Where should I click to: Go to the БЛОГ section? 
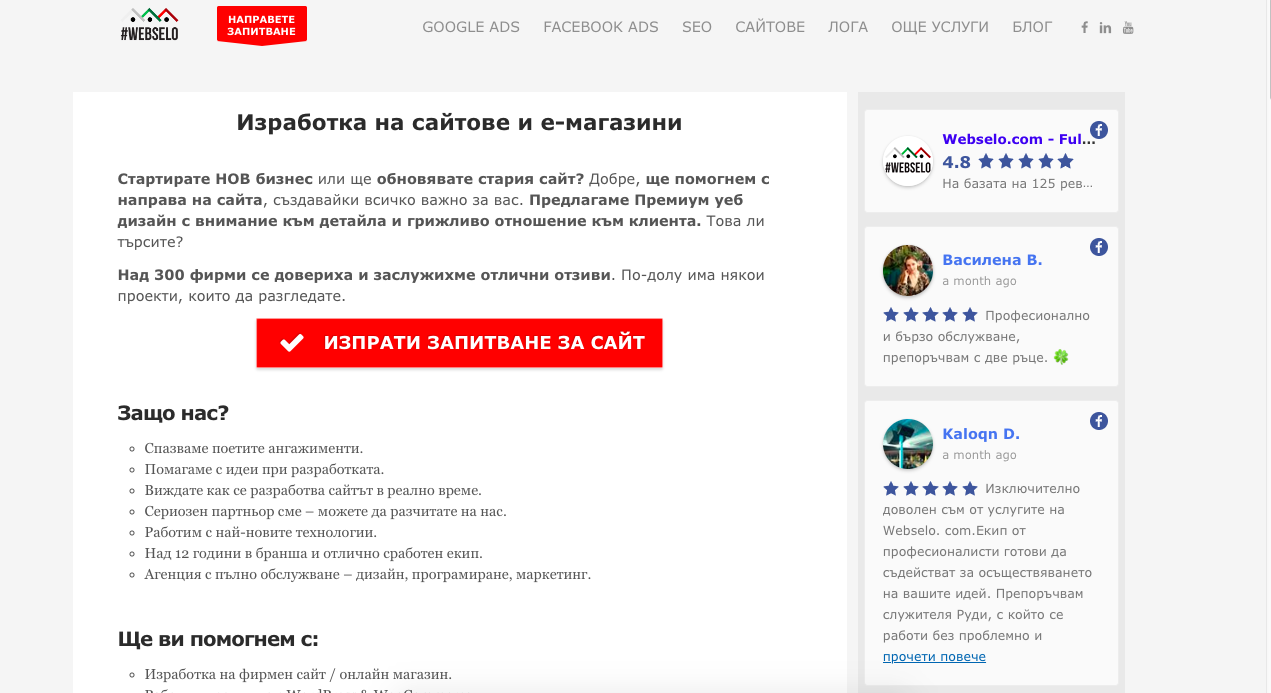point(1032,27)
